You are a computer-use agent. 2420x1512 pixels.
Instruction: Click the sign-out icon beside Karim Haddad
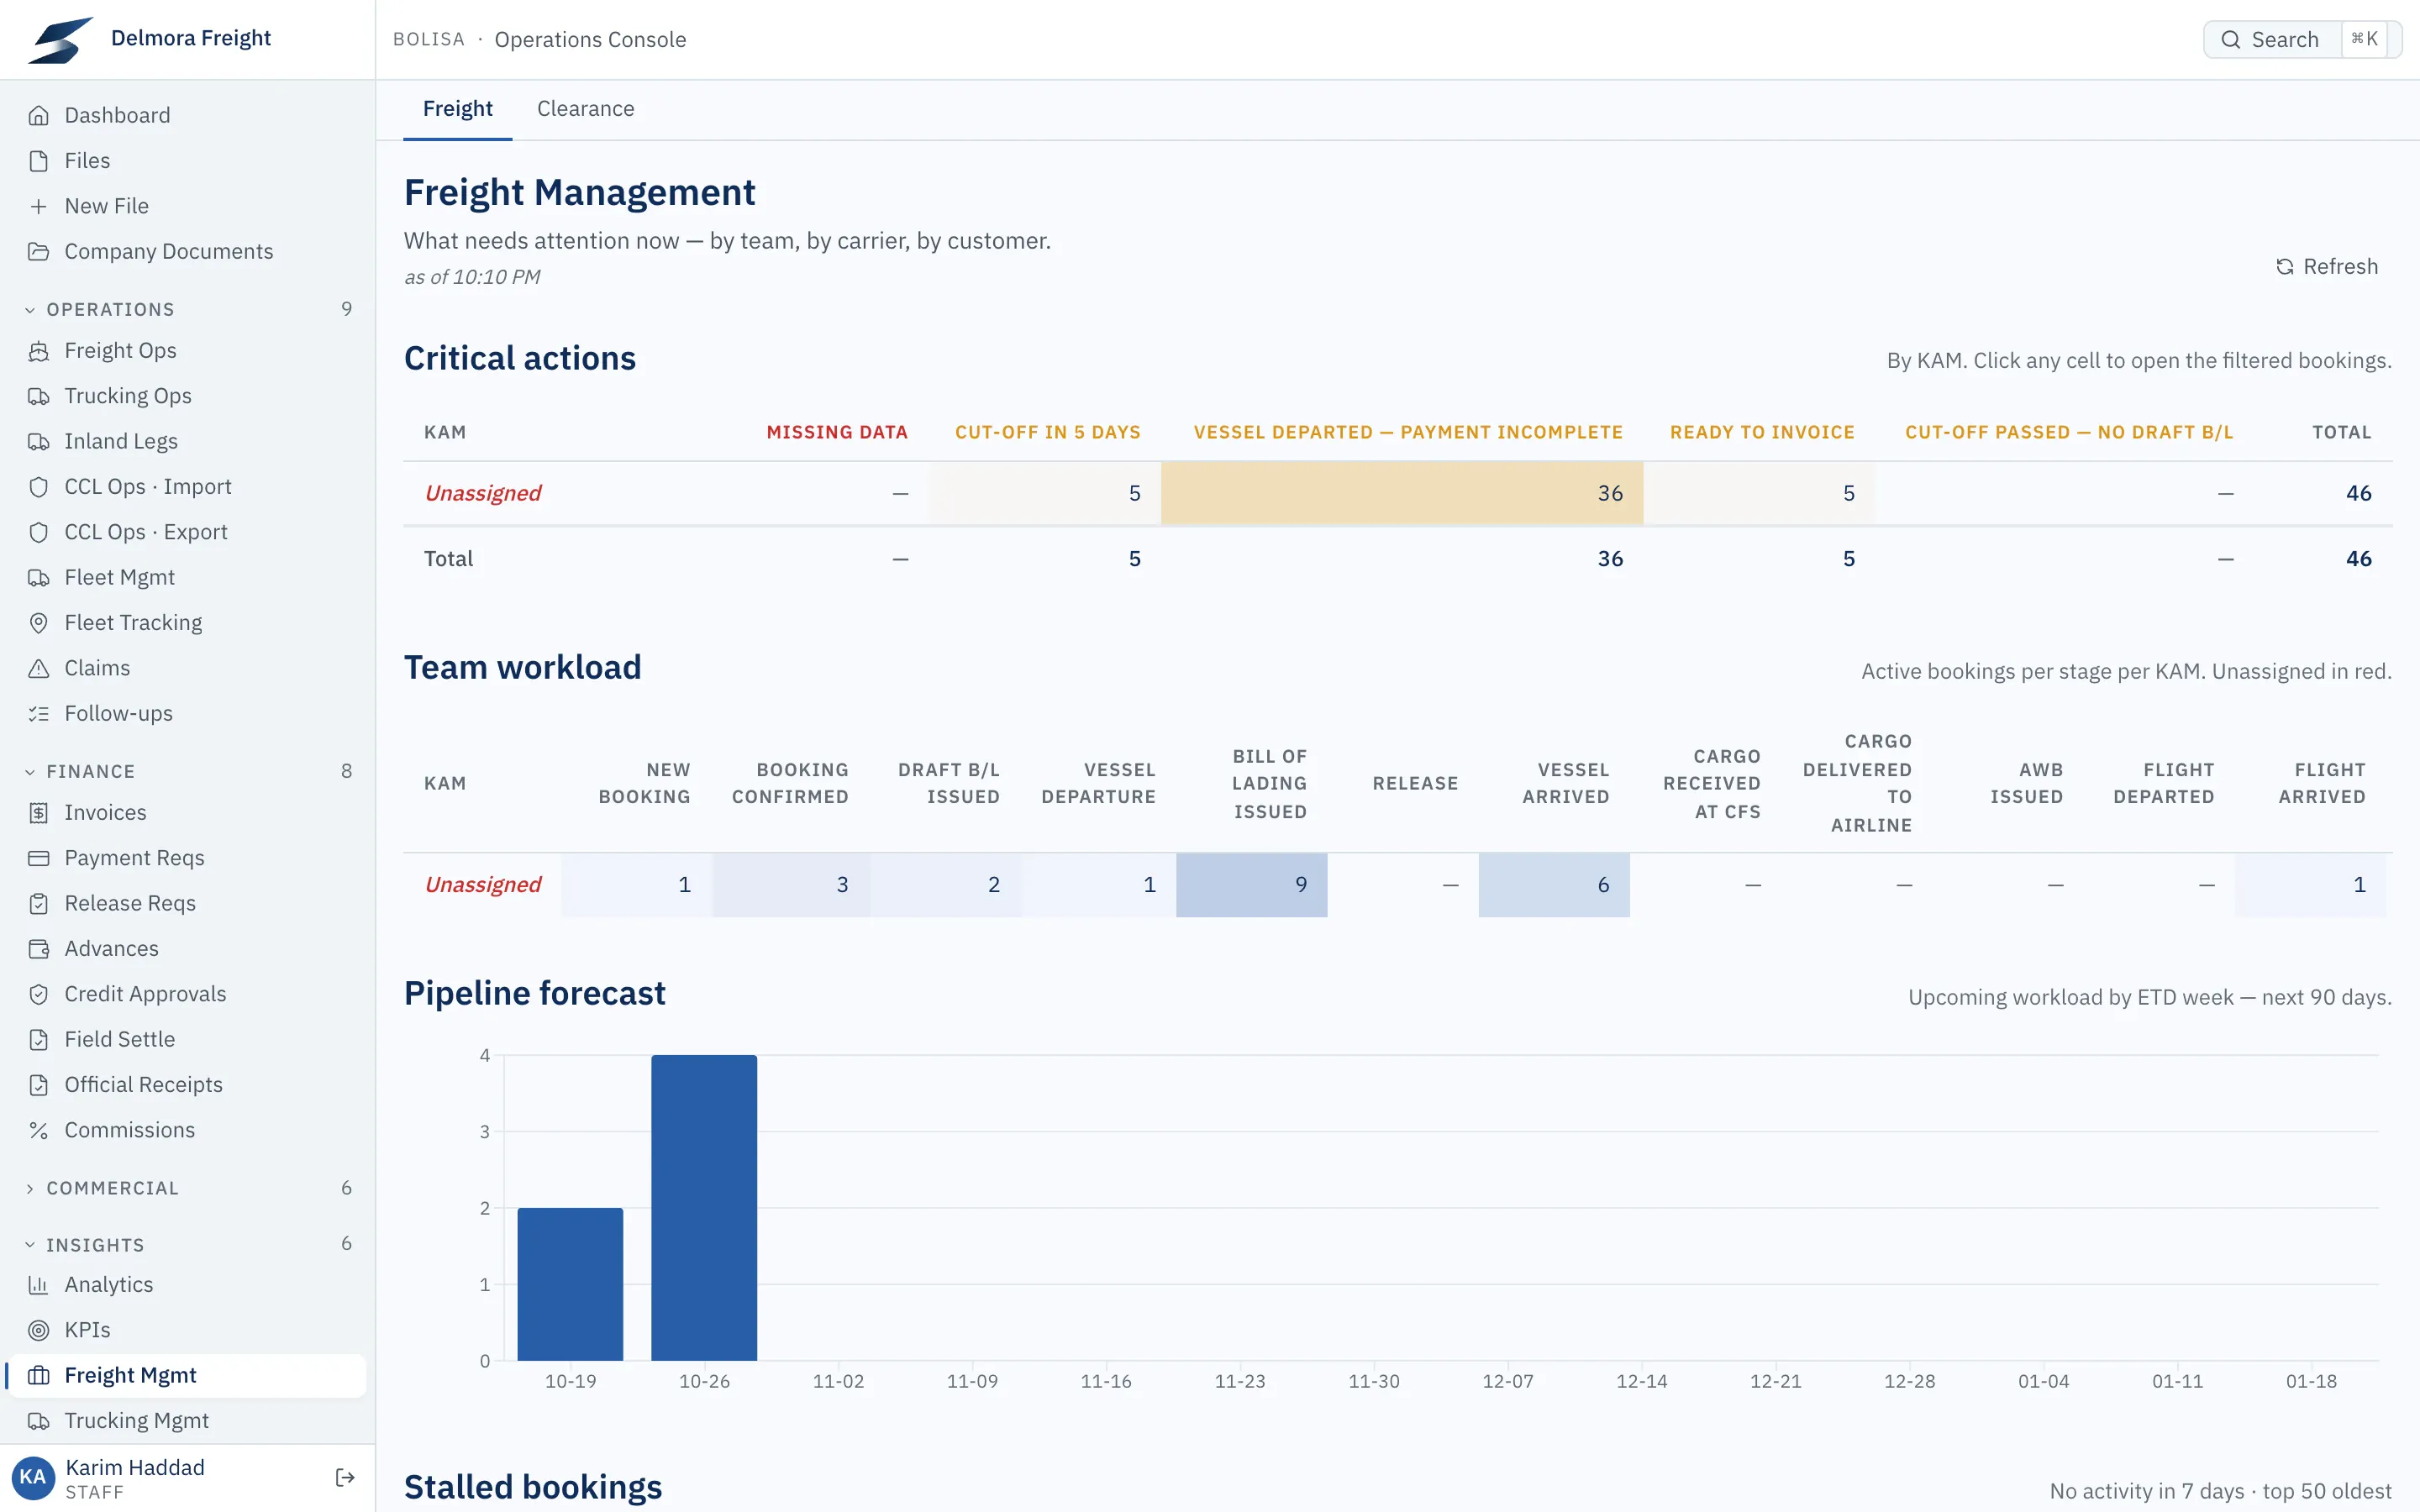click(x=345, y=1478)
